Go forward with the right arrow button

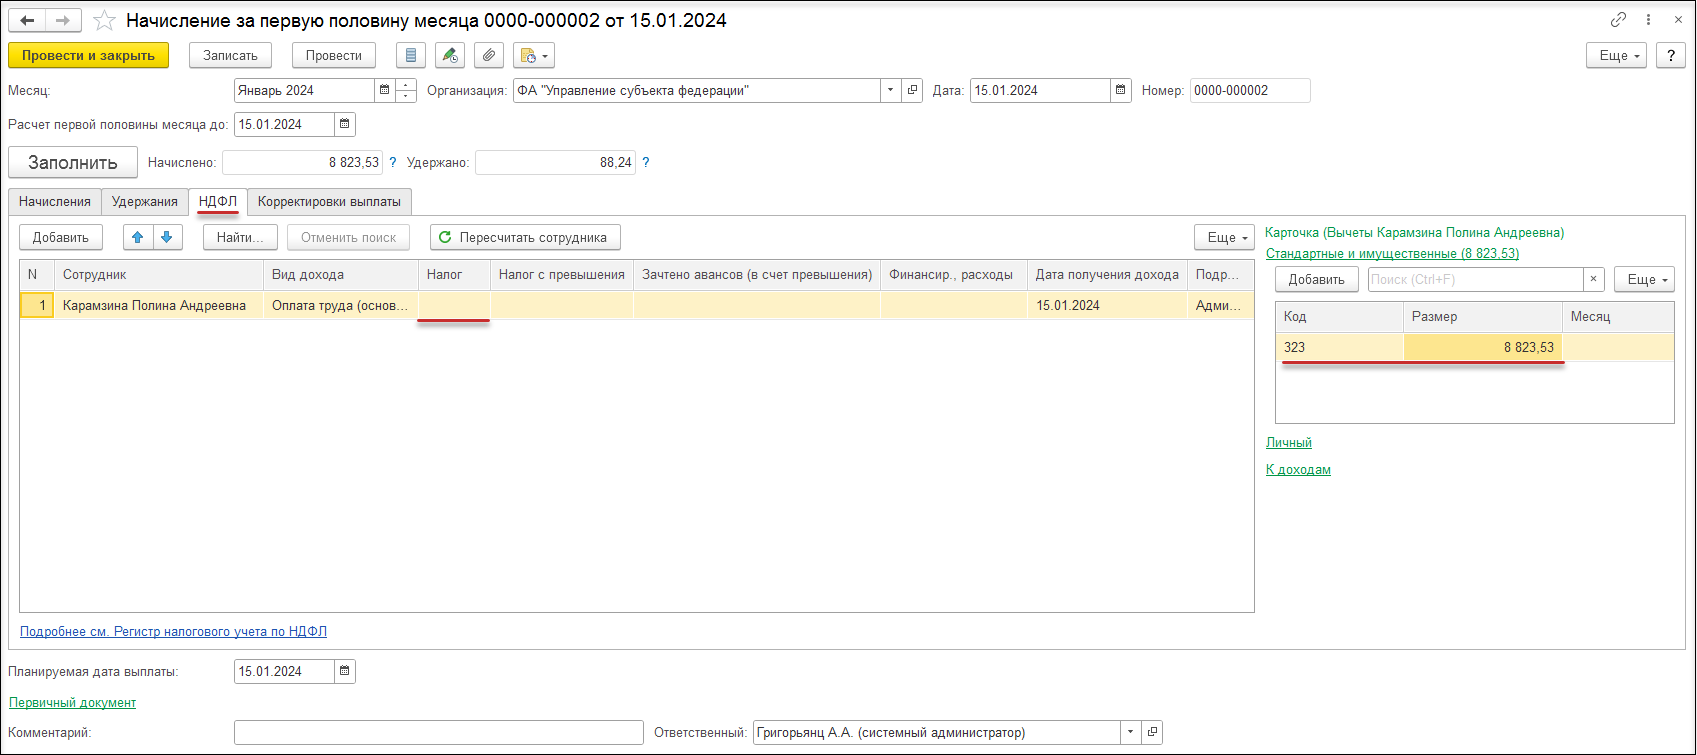pyautogui.click(x=63, y=20)
